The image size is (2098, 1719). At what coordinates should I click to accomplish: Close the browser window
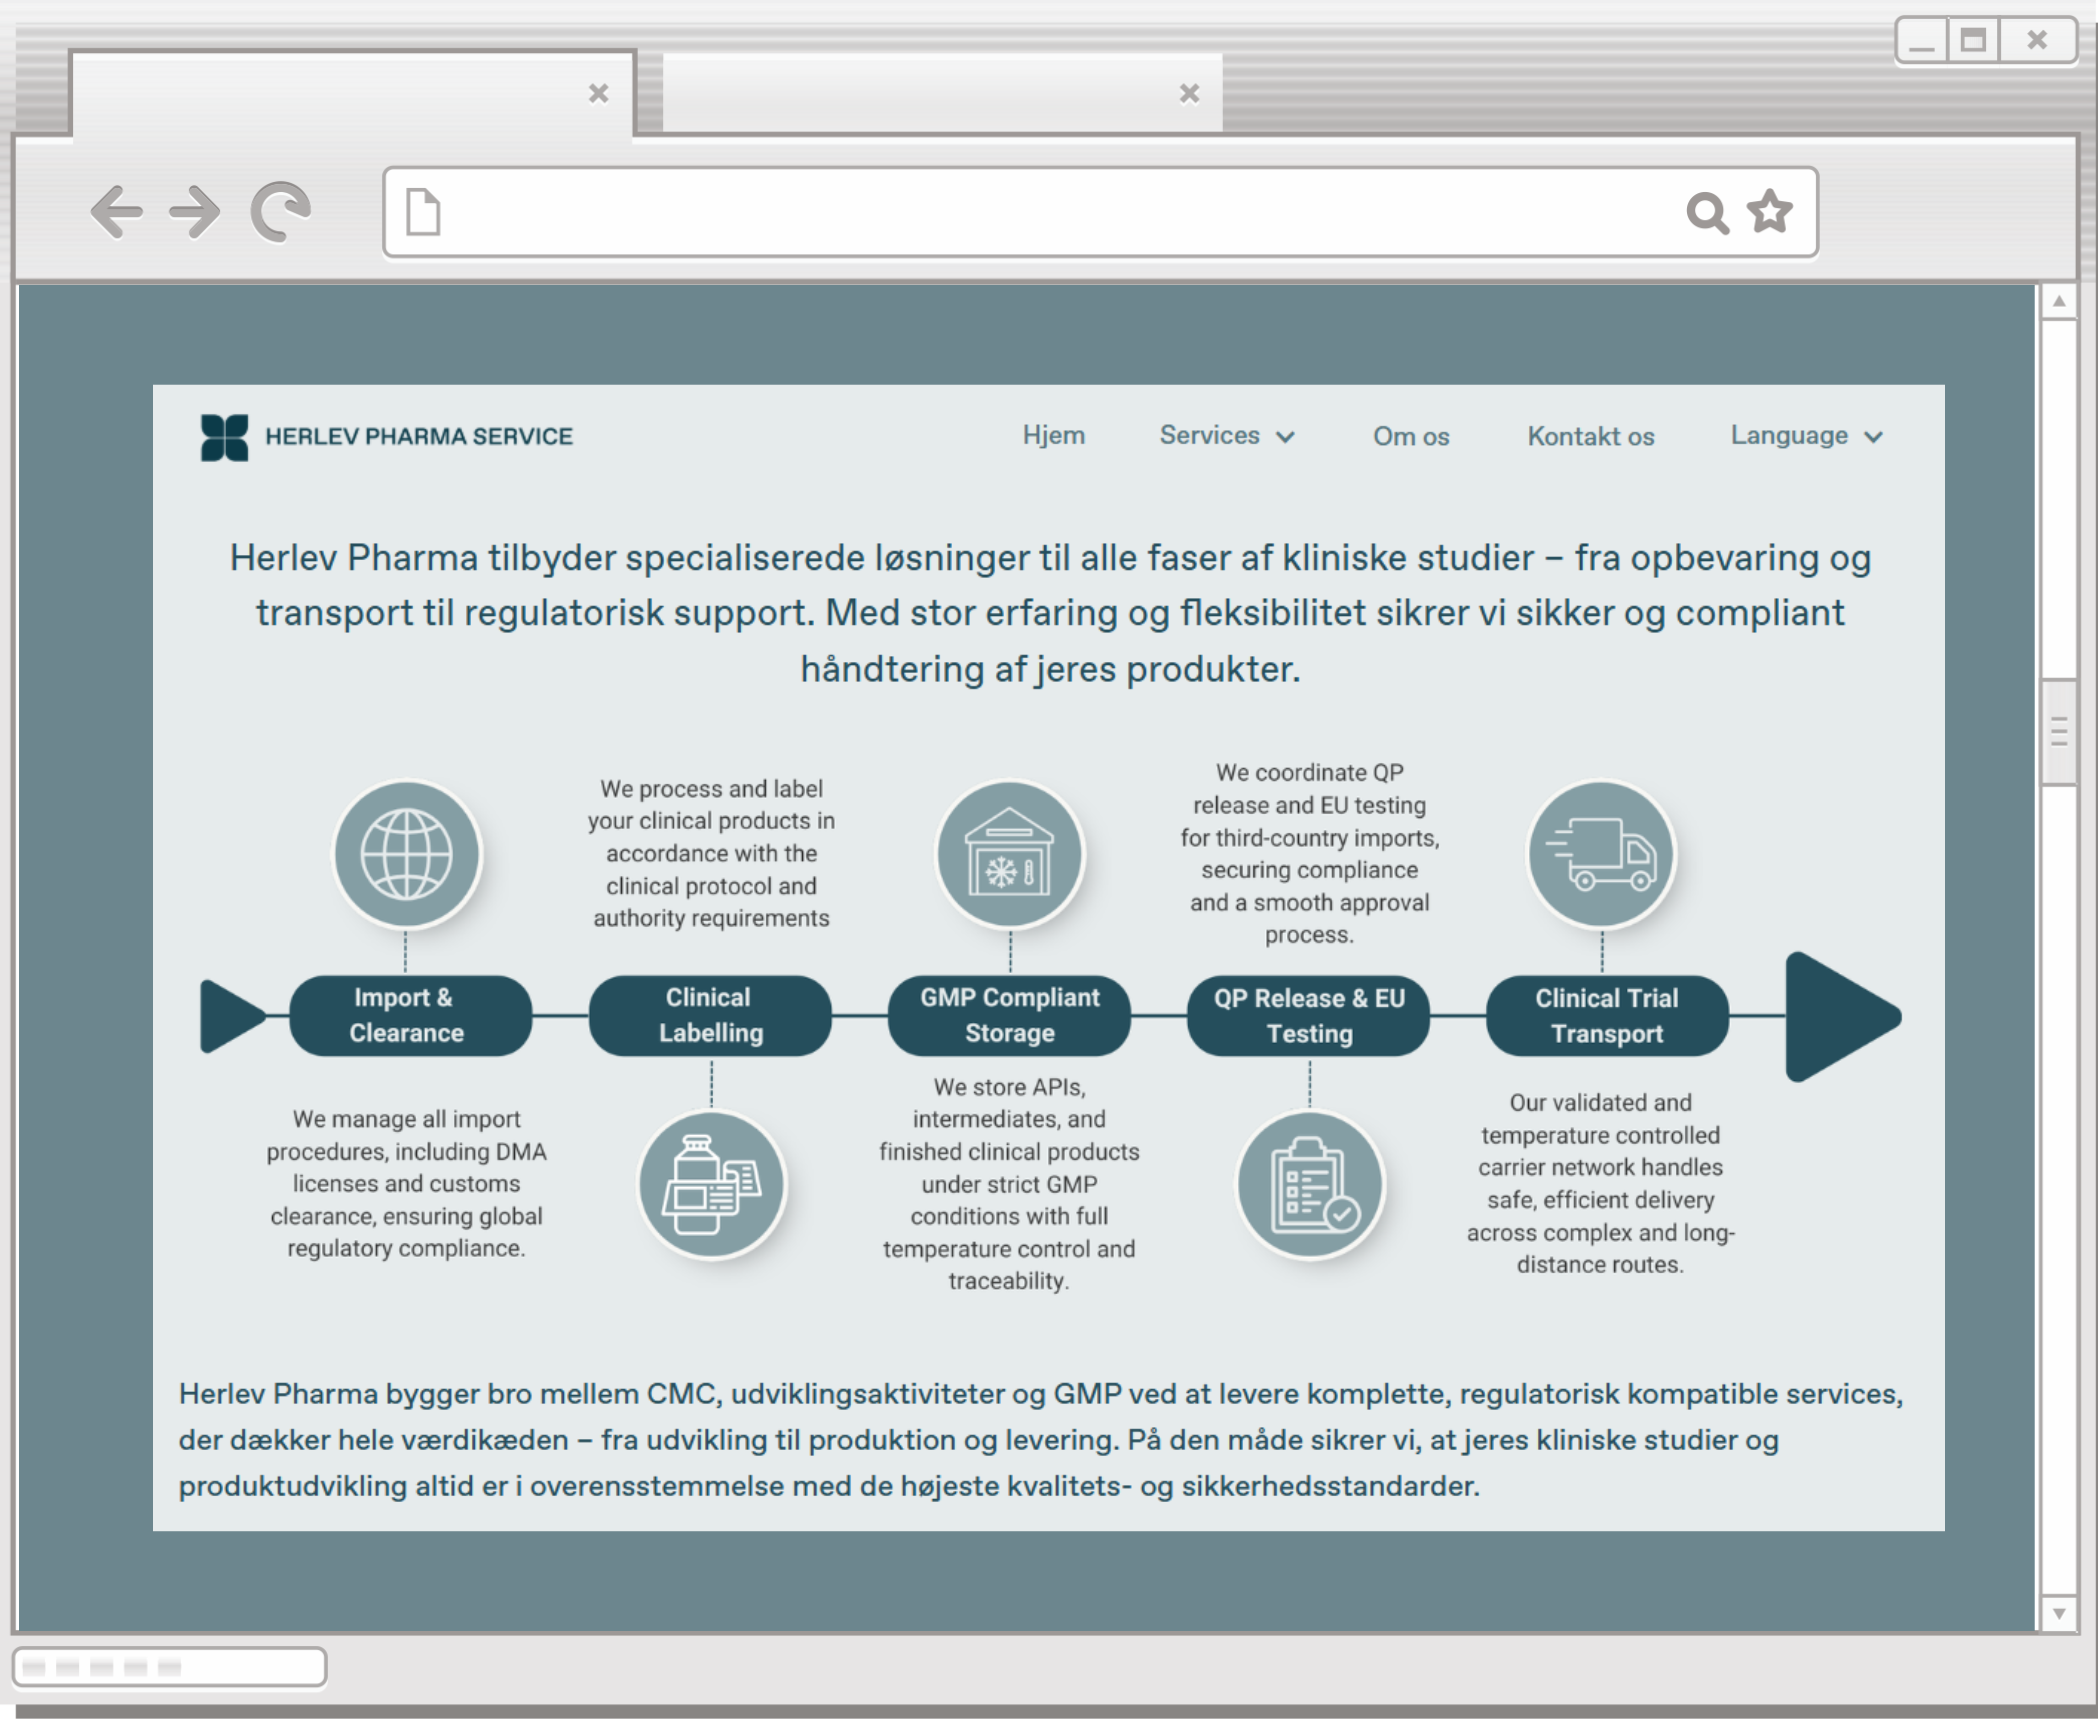(x=2037, y=41)
